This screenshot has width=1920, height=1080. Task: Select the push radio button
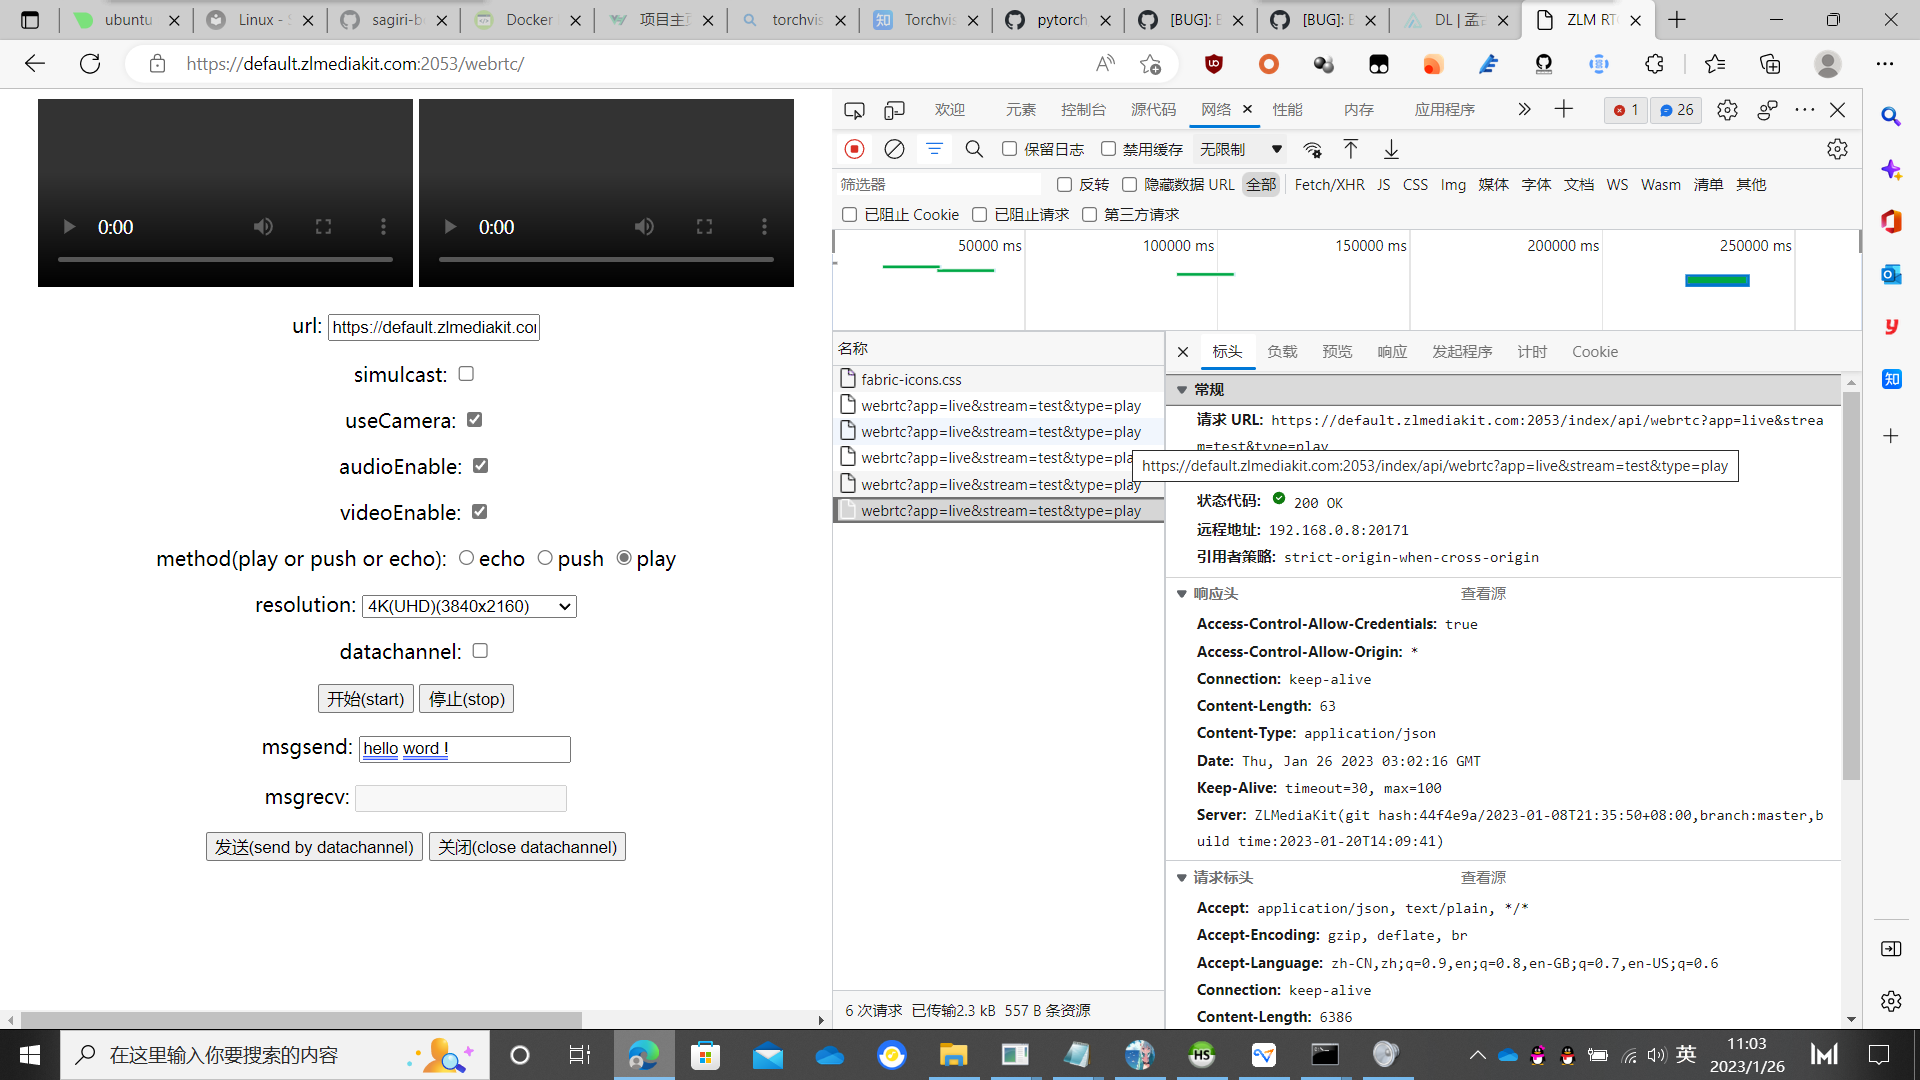pos(544,557)
